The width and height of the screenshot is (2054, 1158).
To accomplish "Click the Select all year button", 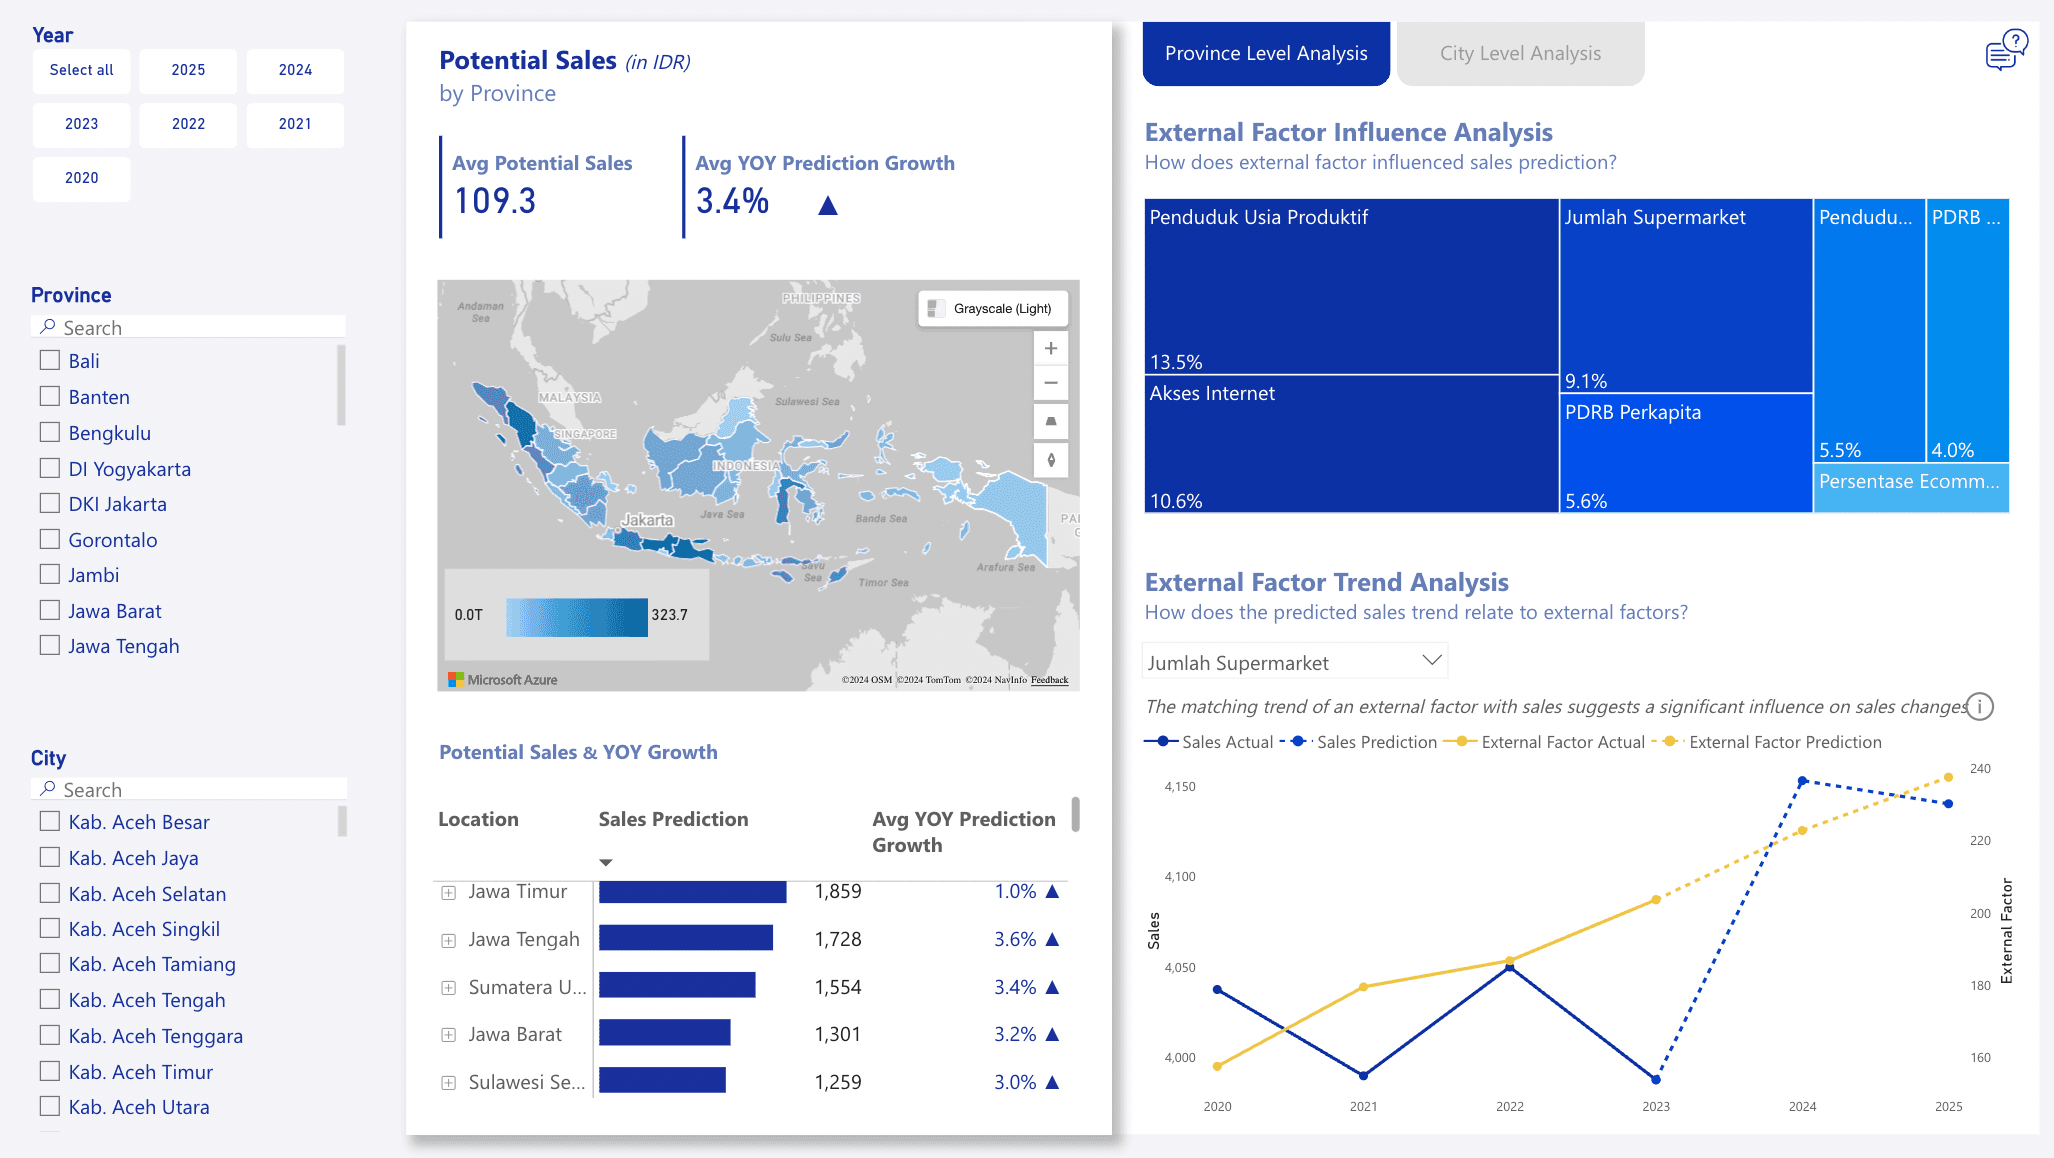I will coord(81,70).
